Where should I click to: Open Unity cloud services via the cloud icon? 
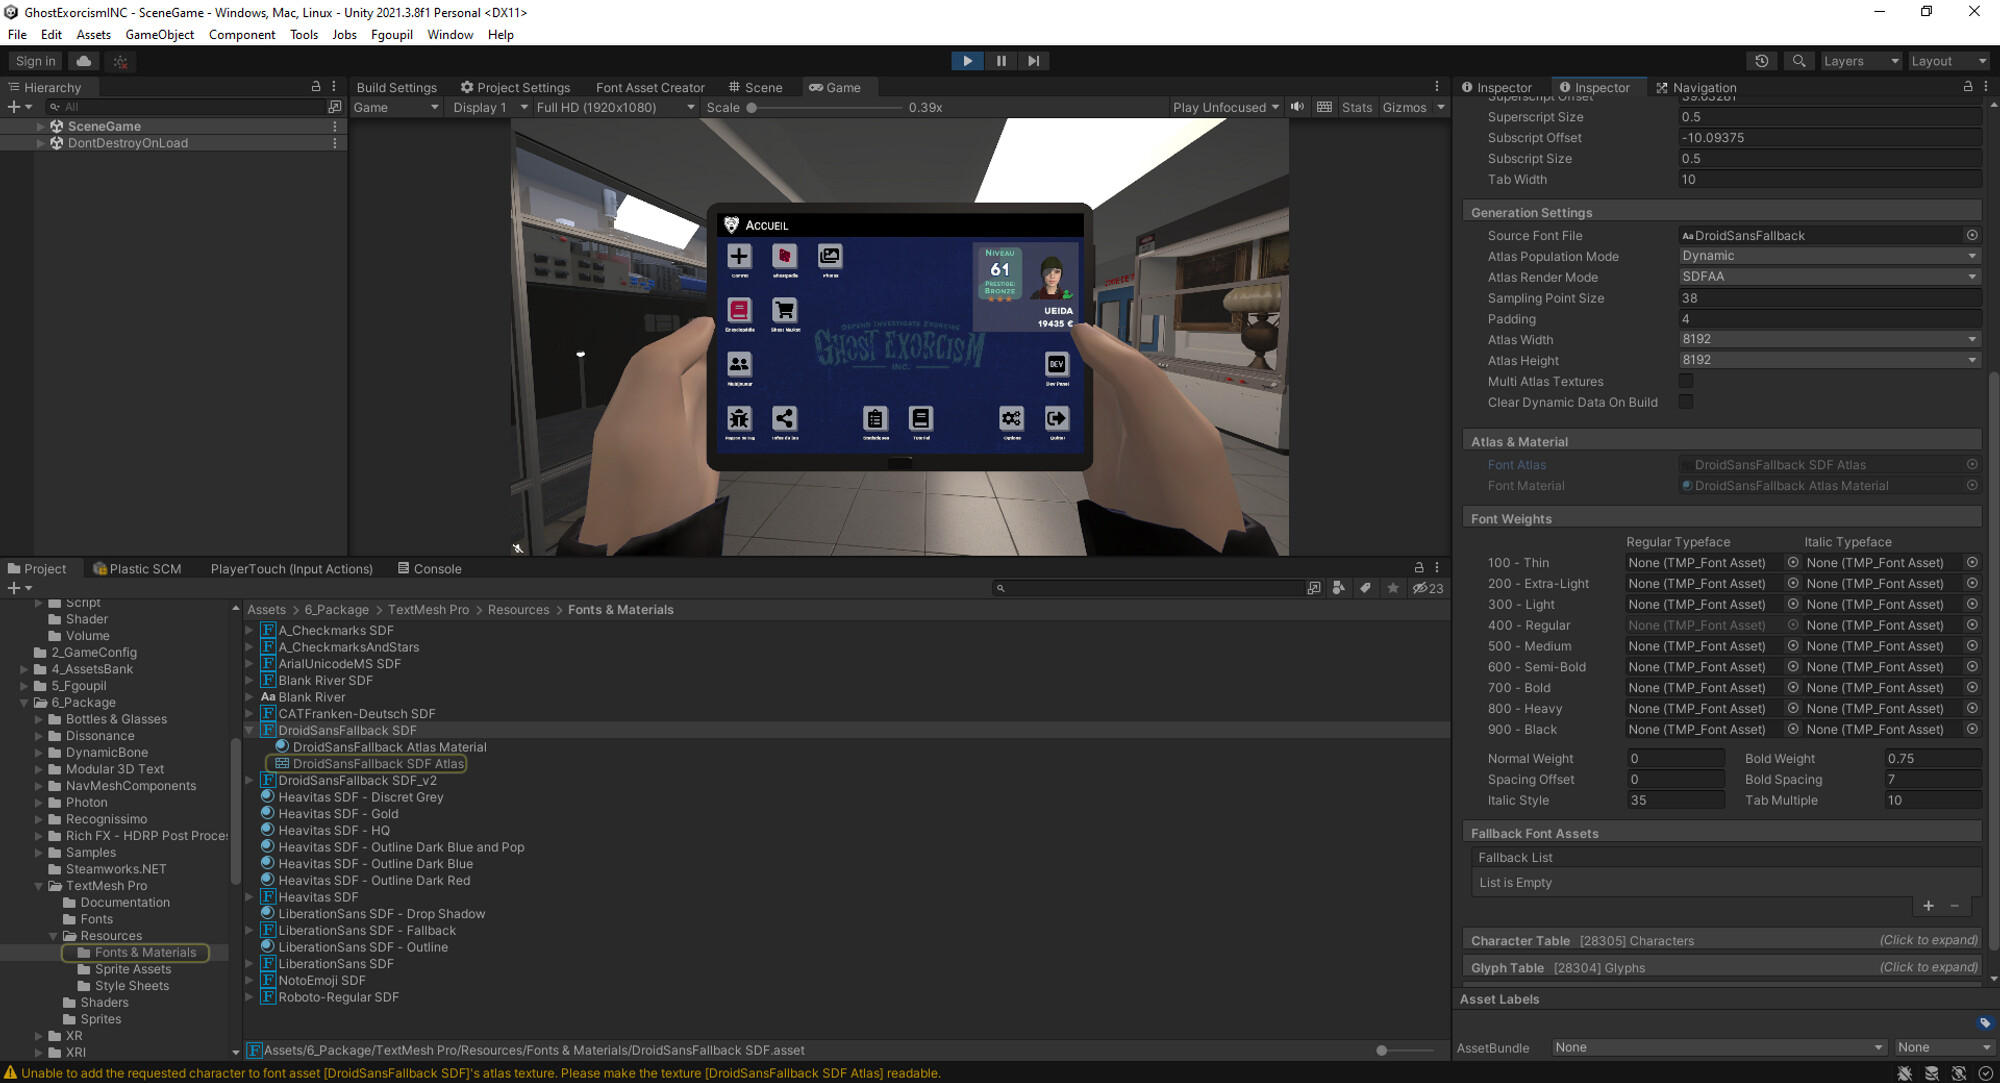[84, 61]
